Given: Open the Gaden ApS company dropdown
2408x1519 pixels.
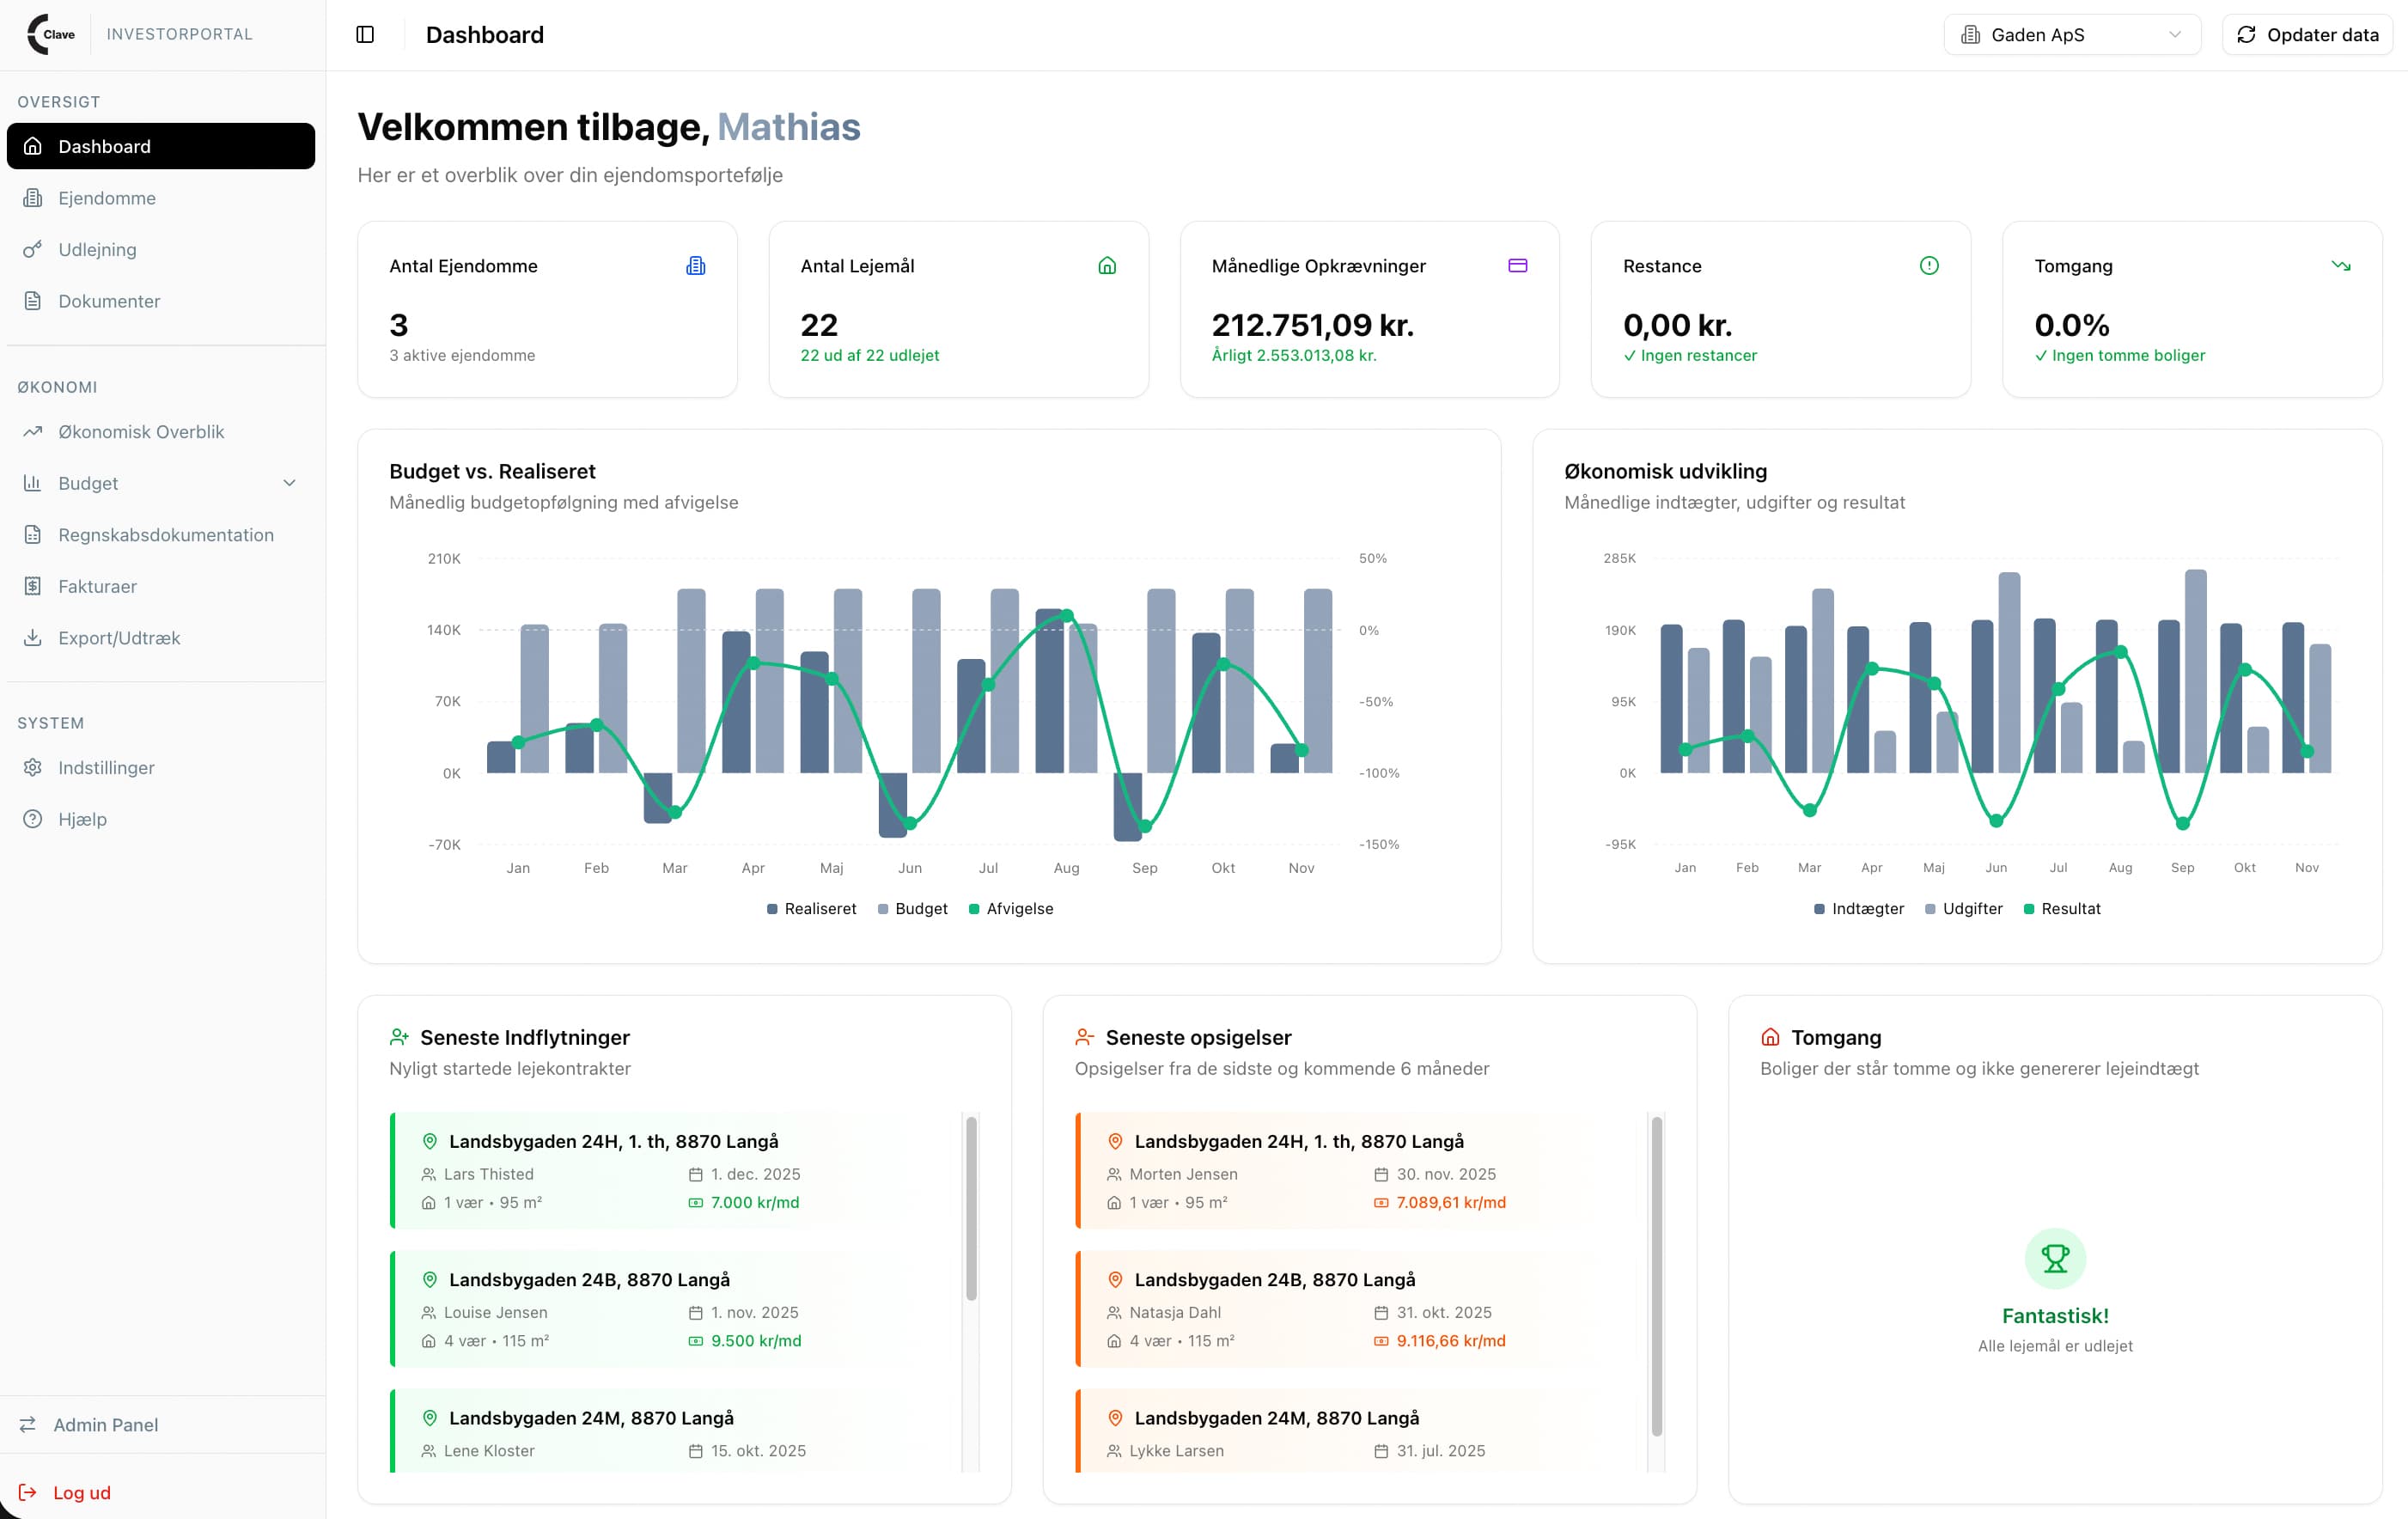Looking at the screenshot, I should point(2071,35).
